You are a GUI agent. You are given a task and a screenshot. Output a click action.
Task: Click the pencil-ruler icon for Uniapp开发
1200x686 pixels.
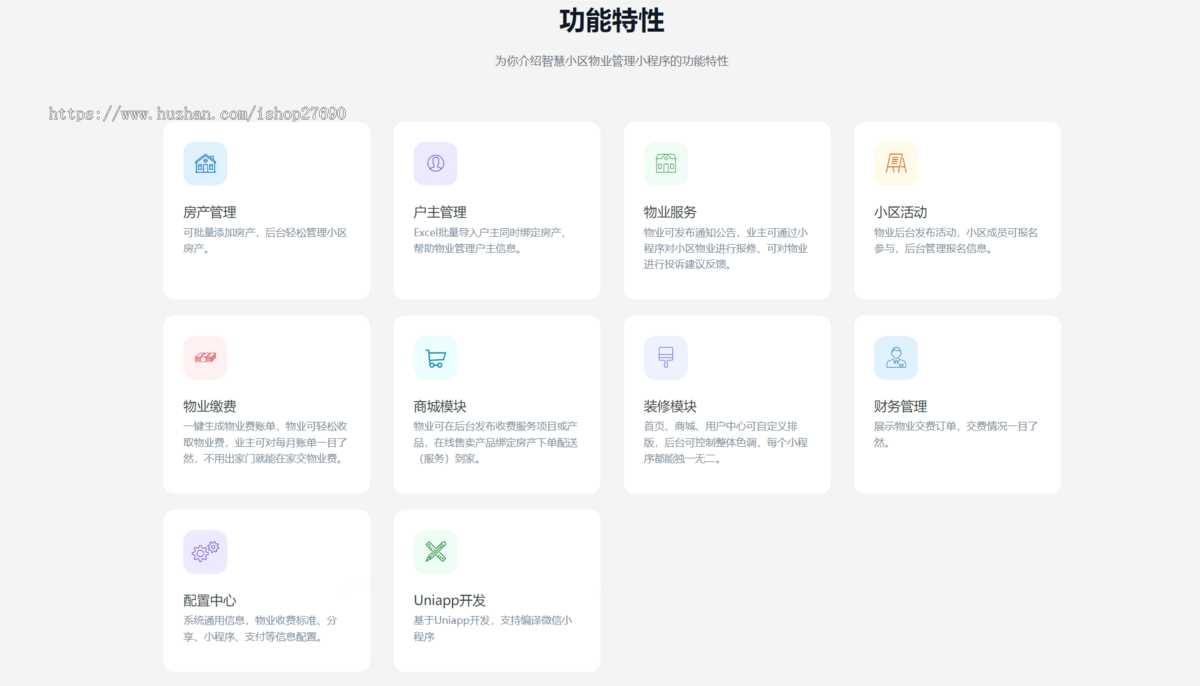pos(436,552)
